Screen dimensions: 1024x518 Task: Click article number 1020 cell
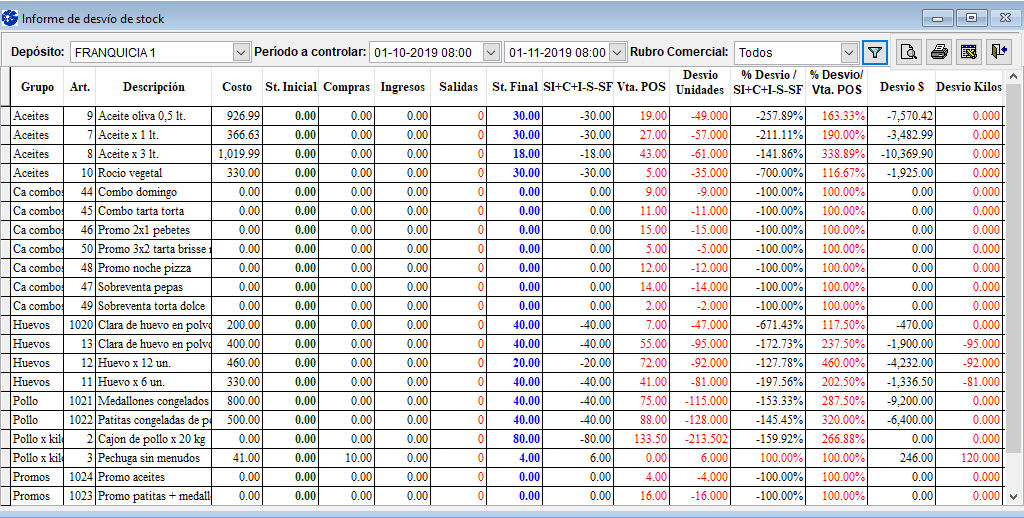coord(80,325)
